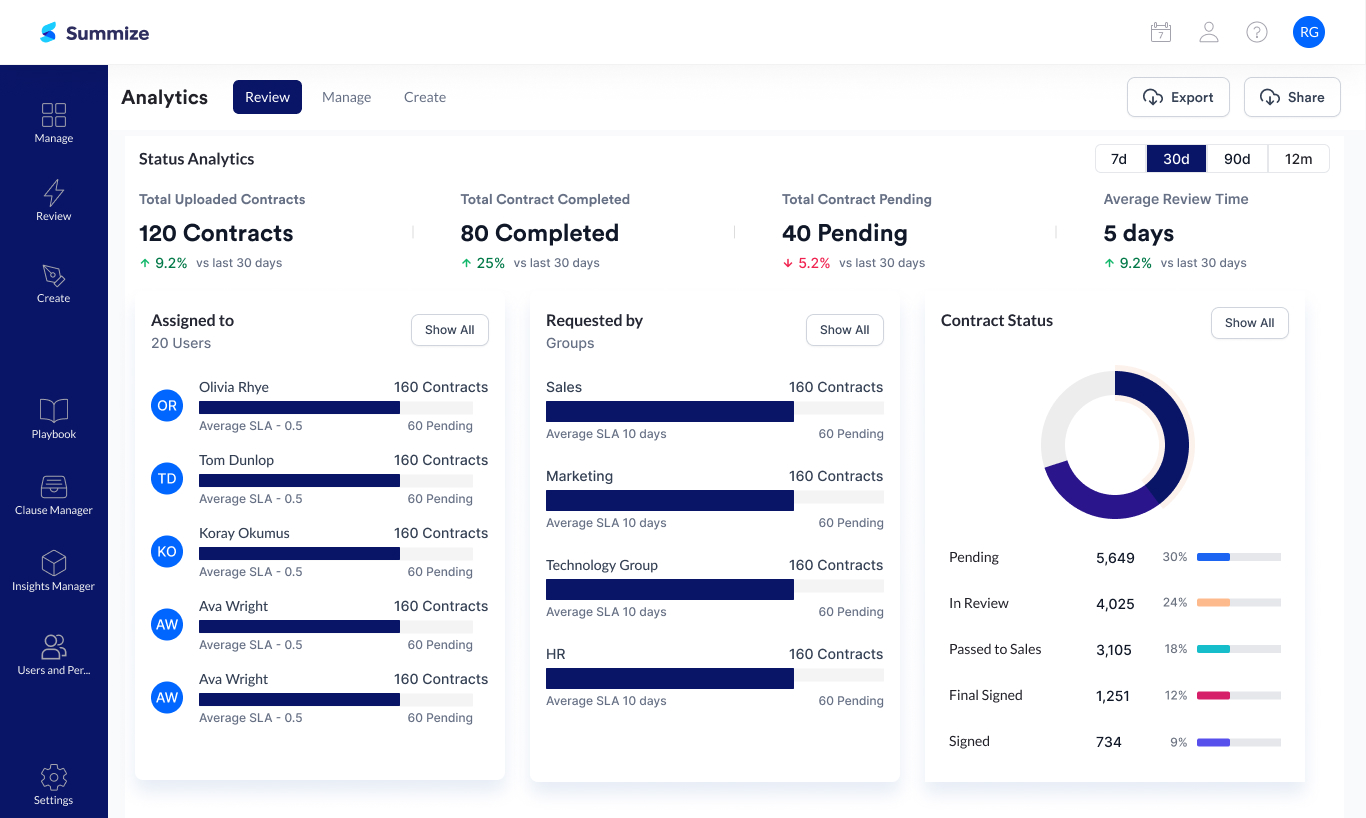Click the "734" Signed count

(1109, 742)
